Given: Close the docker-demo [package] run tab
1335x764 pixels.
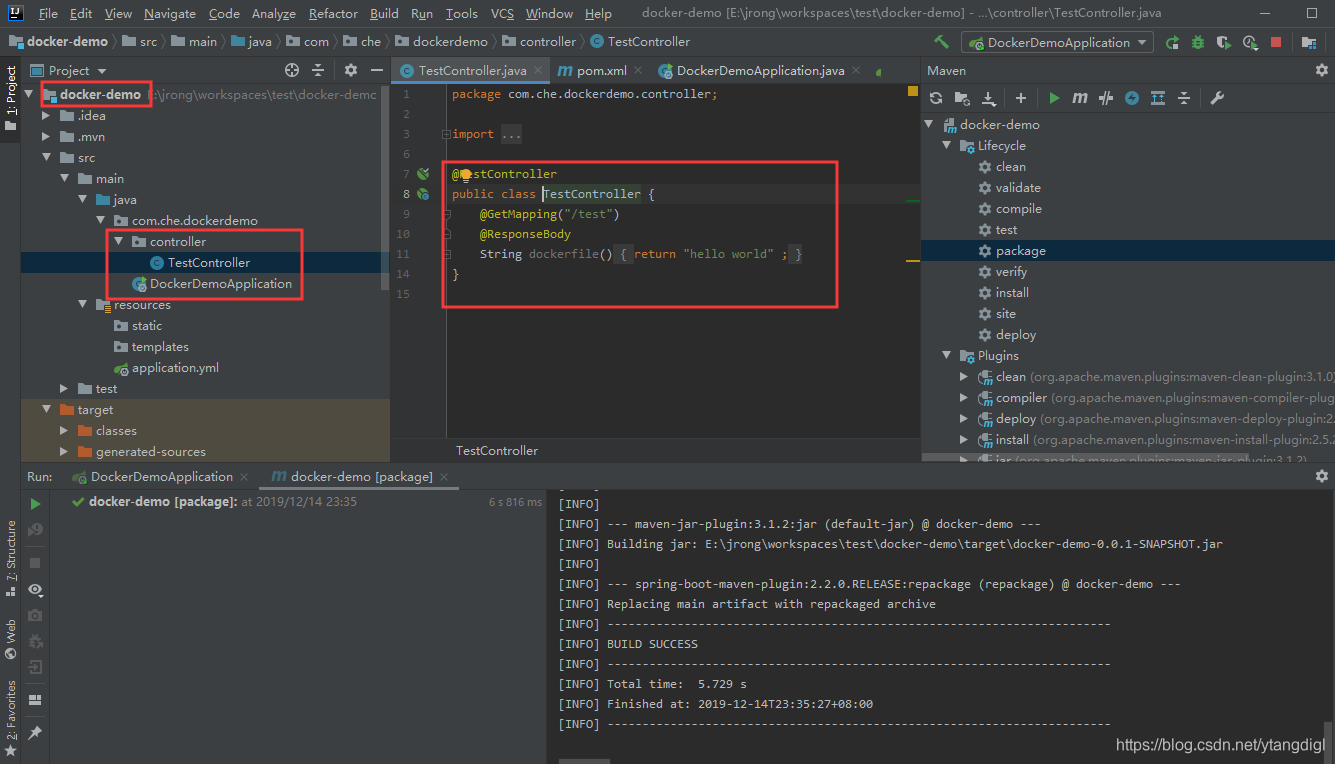Looking at the screenshot, I should tap(444, 477).
